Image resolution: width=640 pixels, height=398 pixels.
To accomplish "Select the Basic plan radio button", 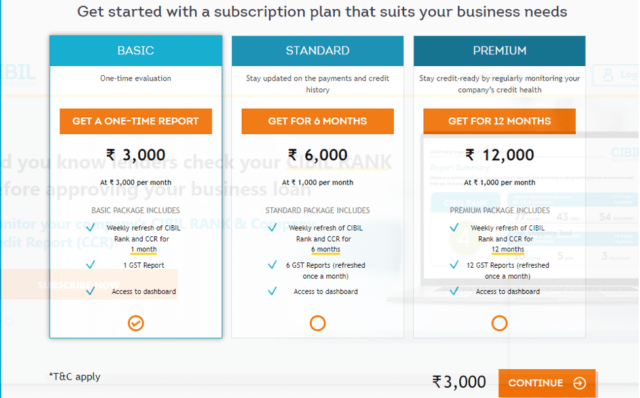I will pos(136,323).
